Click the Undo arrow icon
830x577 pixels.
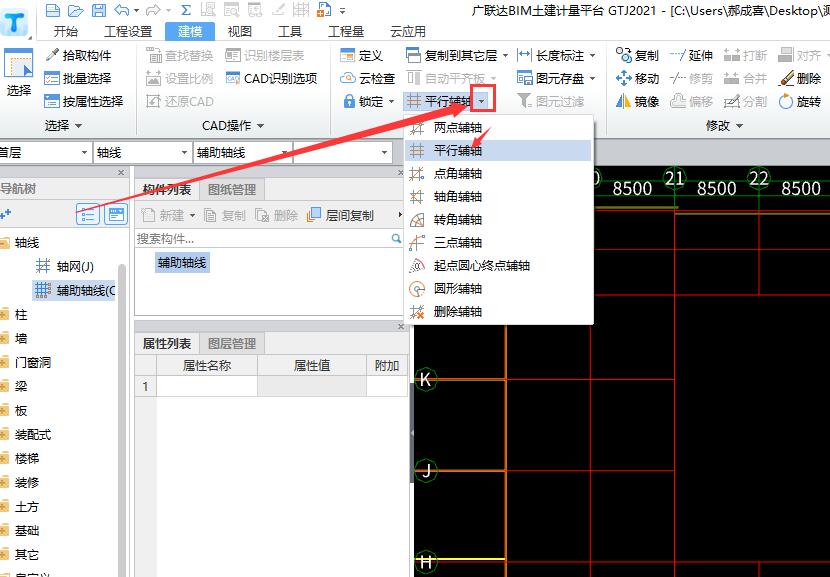point(121,10)
